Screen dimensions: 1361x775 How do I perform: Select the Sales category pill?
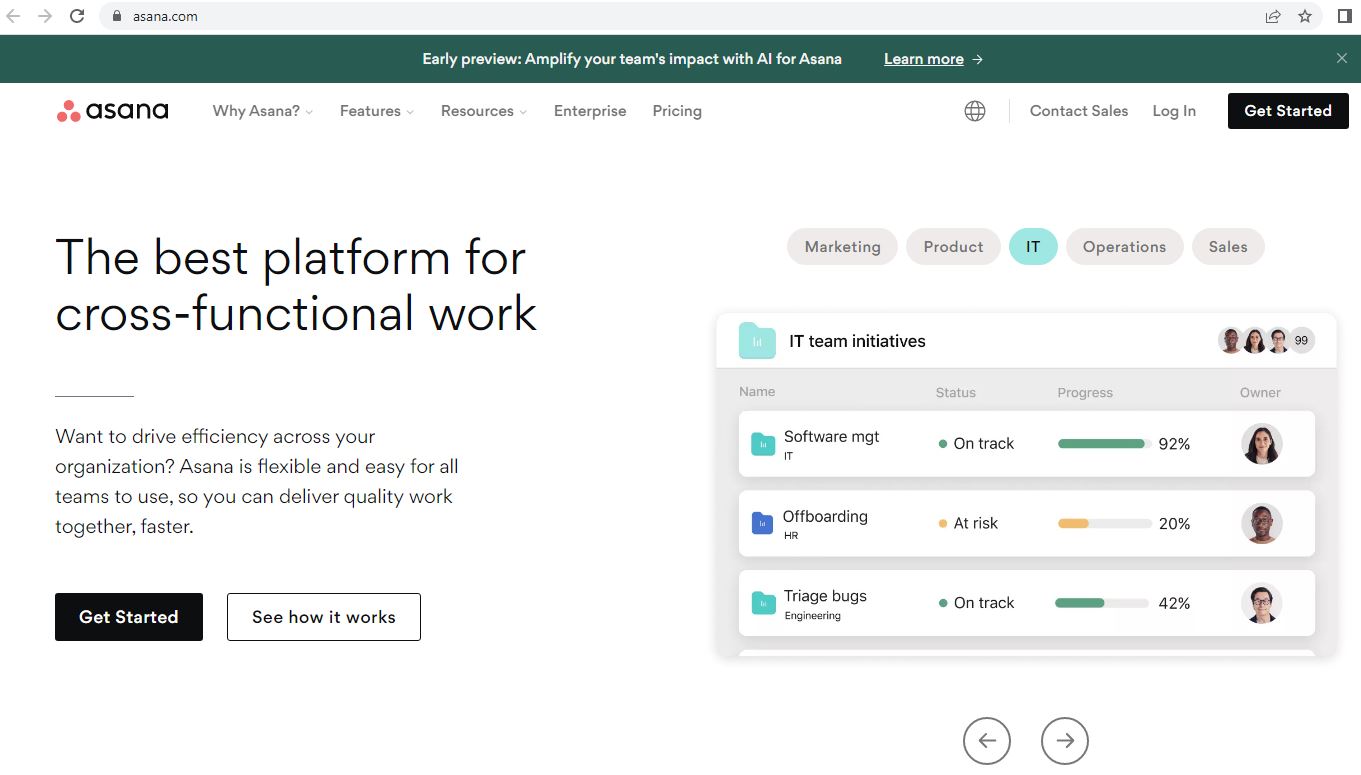click(x=1227, y=247)
